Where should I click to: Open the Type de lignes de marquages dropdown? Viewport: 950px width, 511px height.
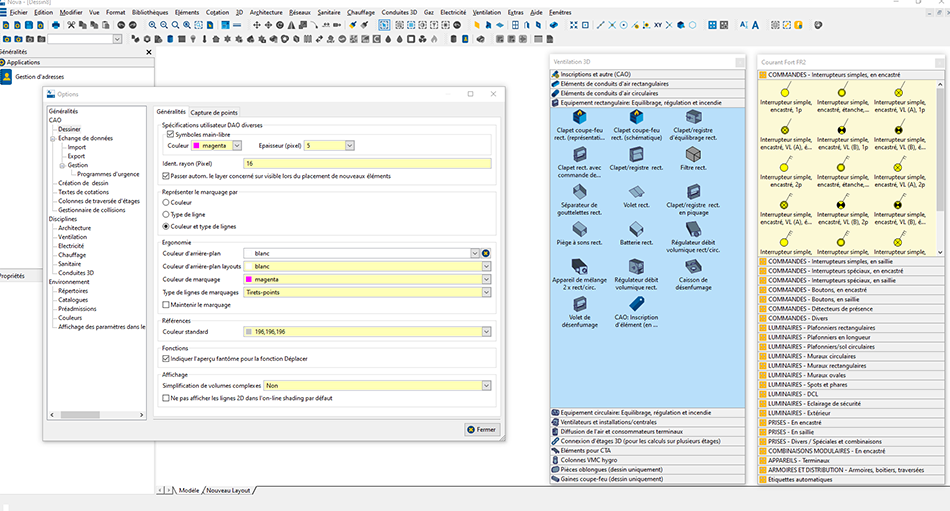(x=486, y=292)
